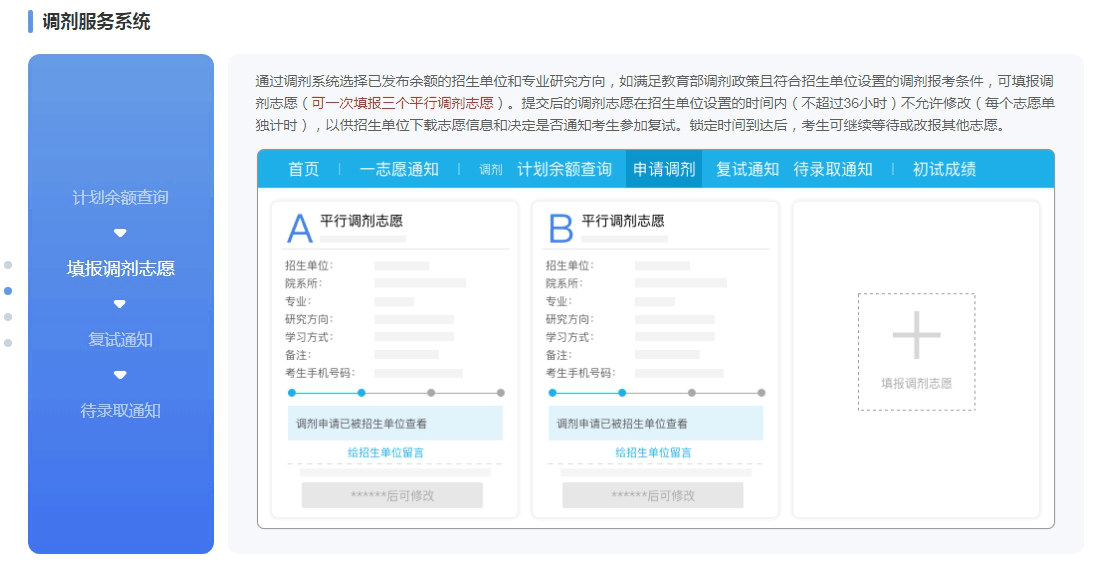Go to 首页 tab

tap(304, 169)
